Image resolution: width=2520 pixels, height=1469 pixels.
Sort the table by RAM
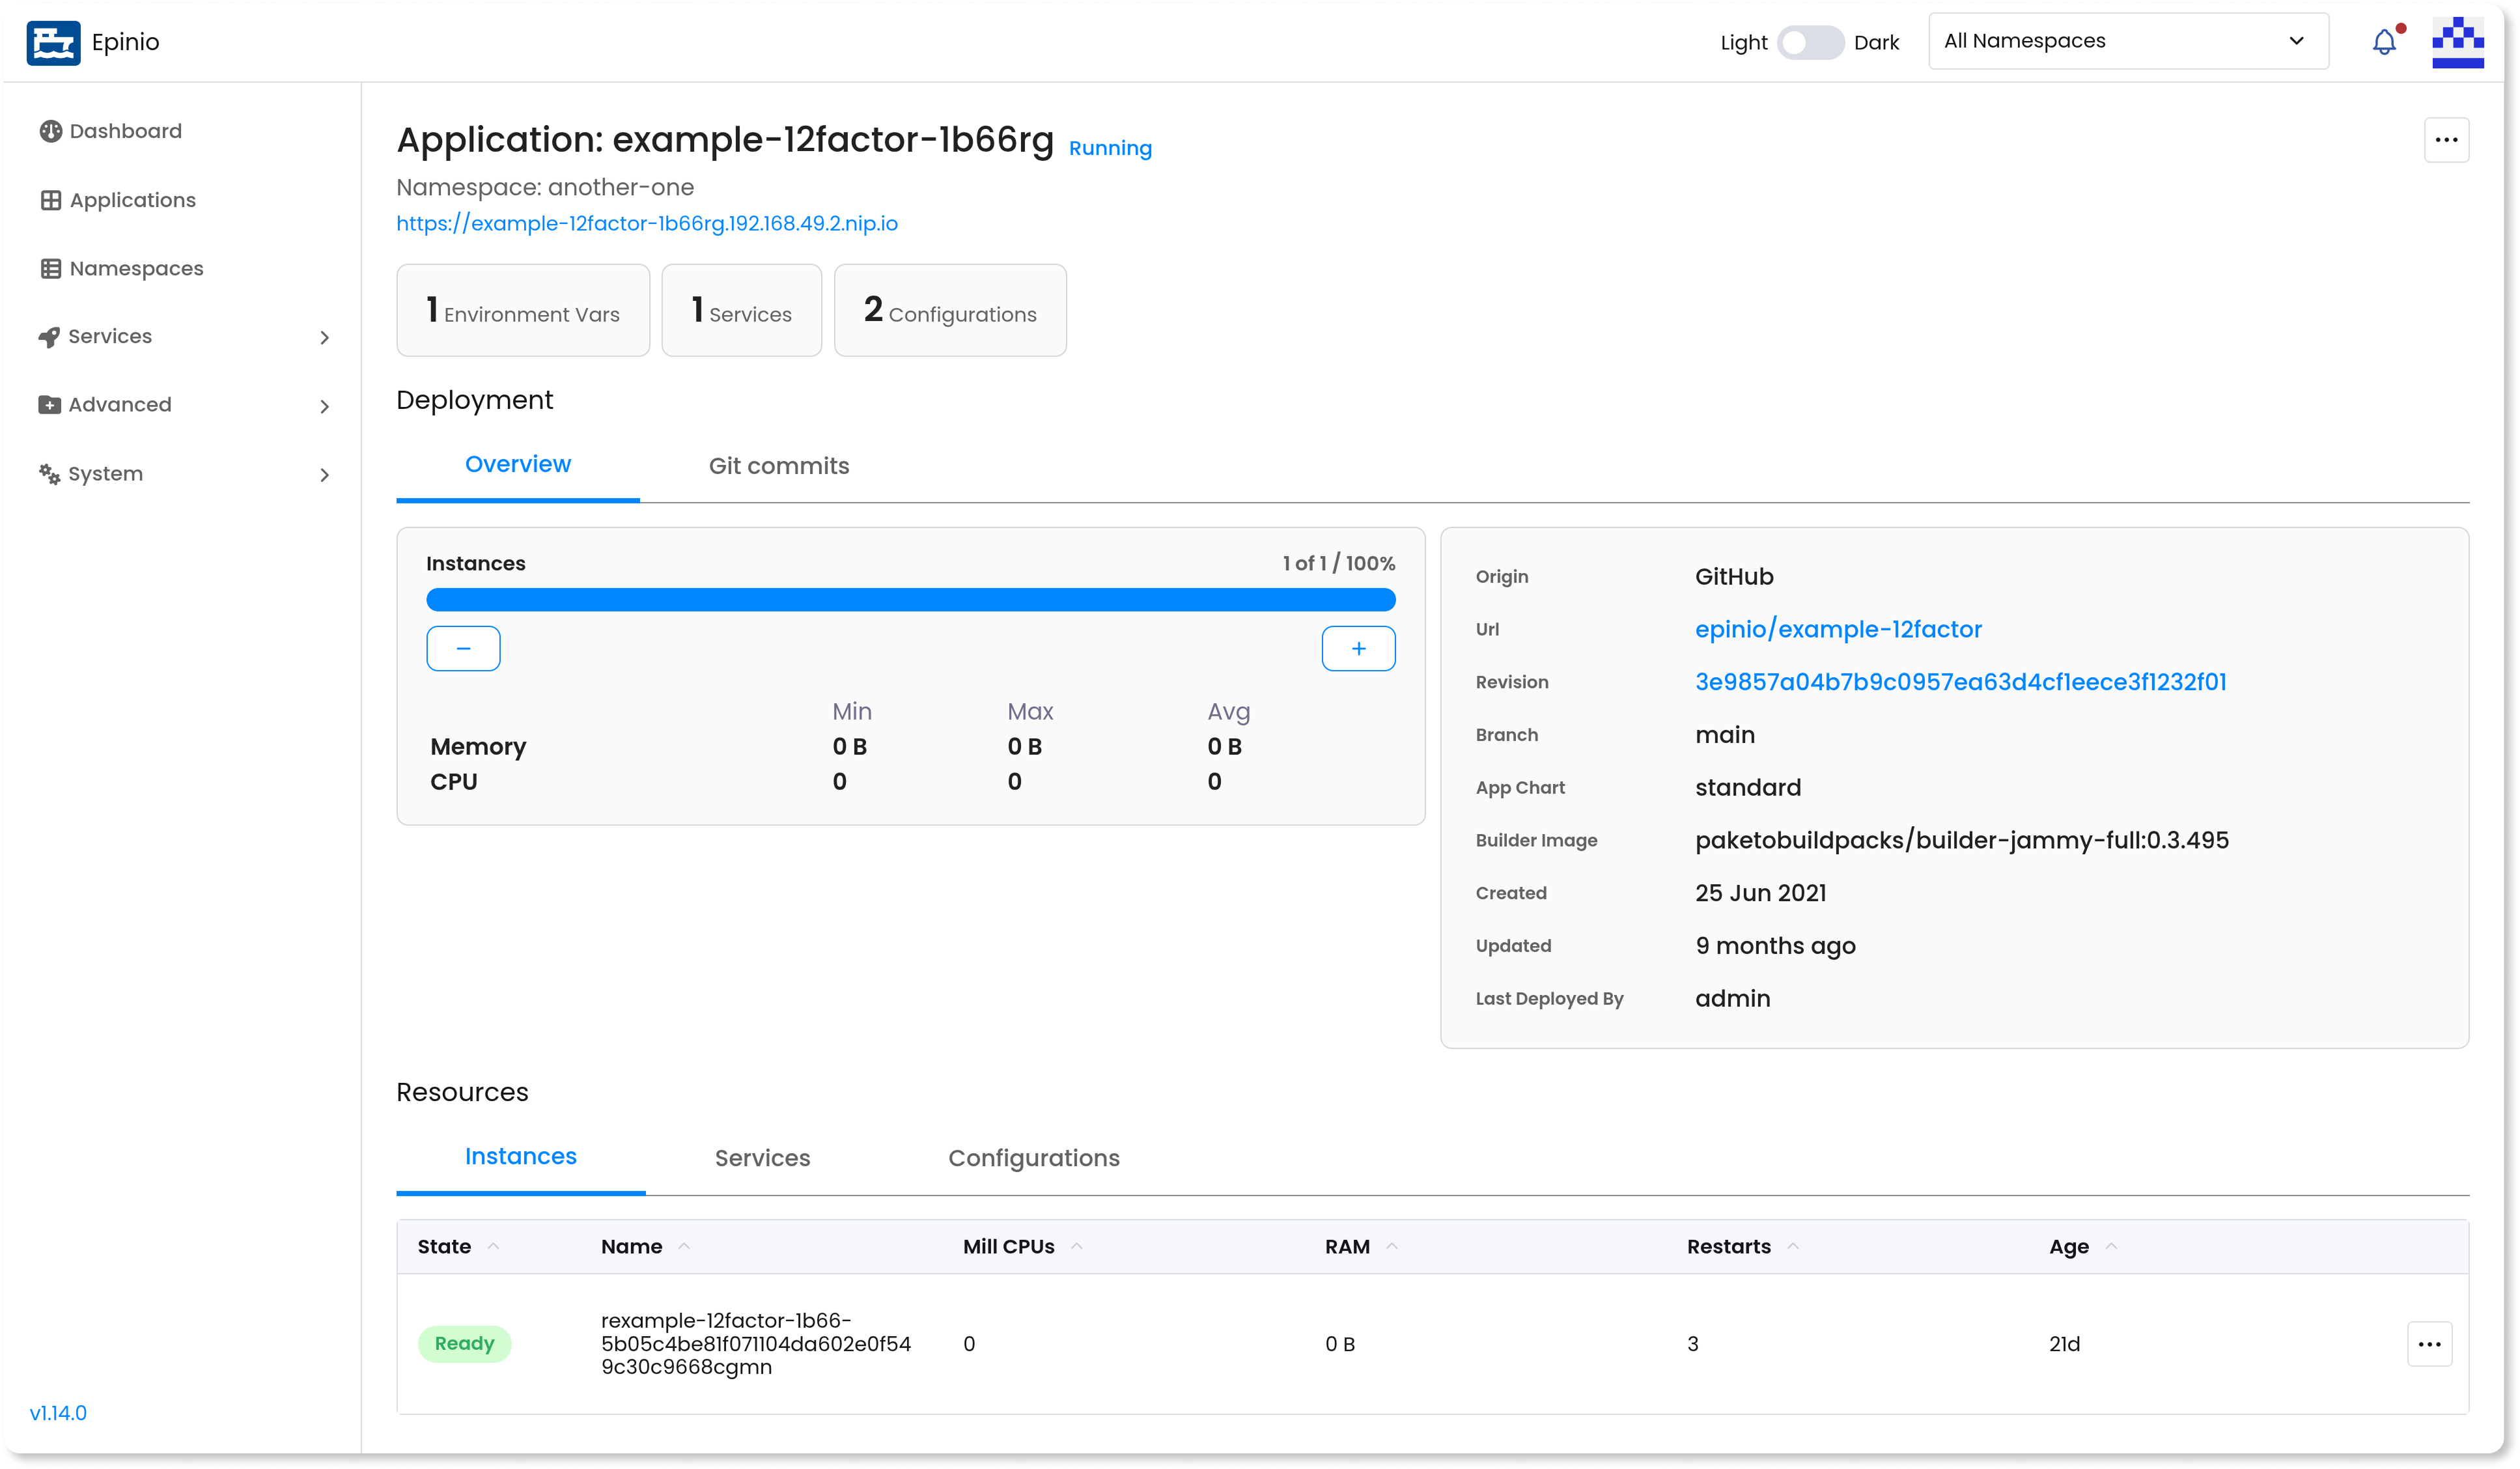click(1361, 1247)
